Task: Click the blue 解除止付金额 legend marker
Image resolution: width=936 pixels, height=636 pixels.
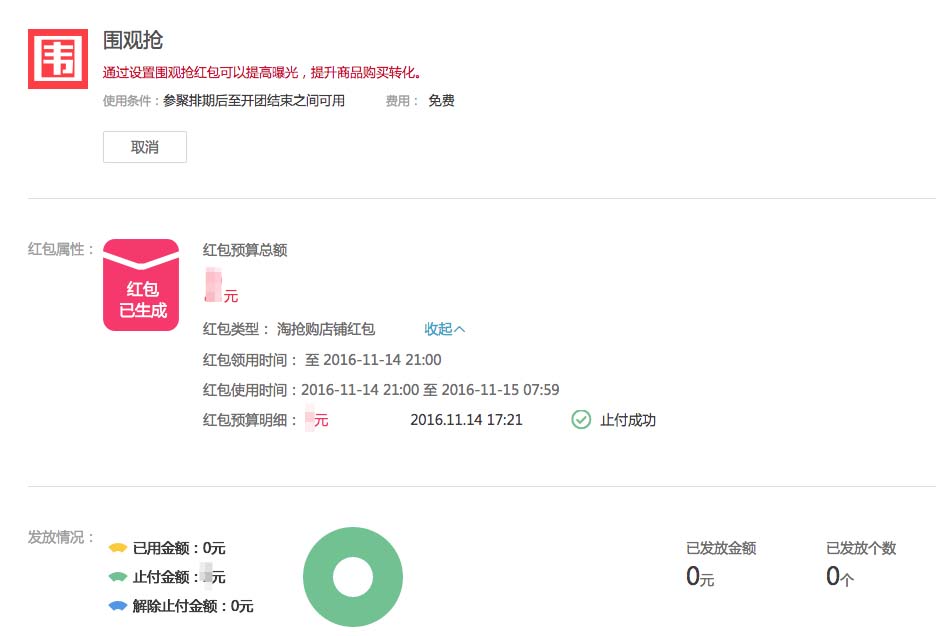Action: coord(118,606)
